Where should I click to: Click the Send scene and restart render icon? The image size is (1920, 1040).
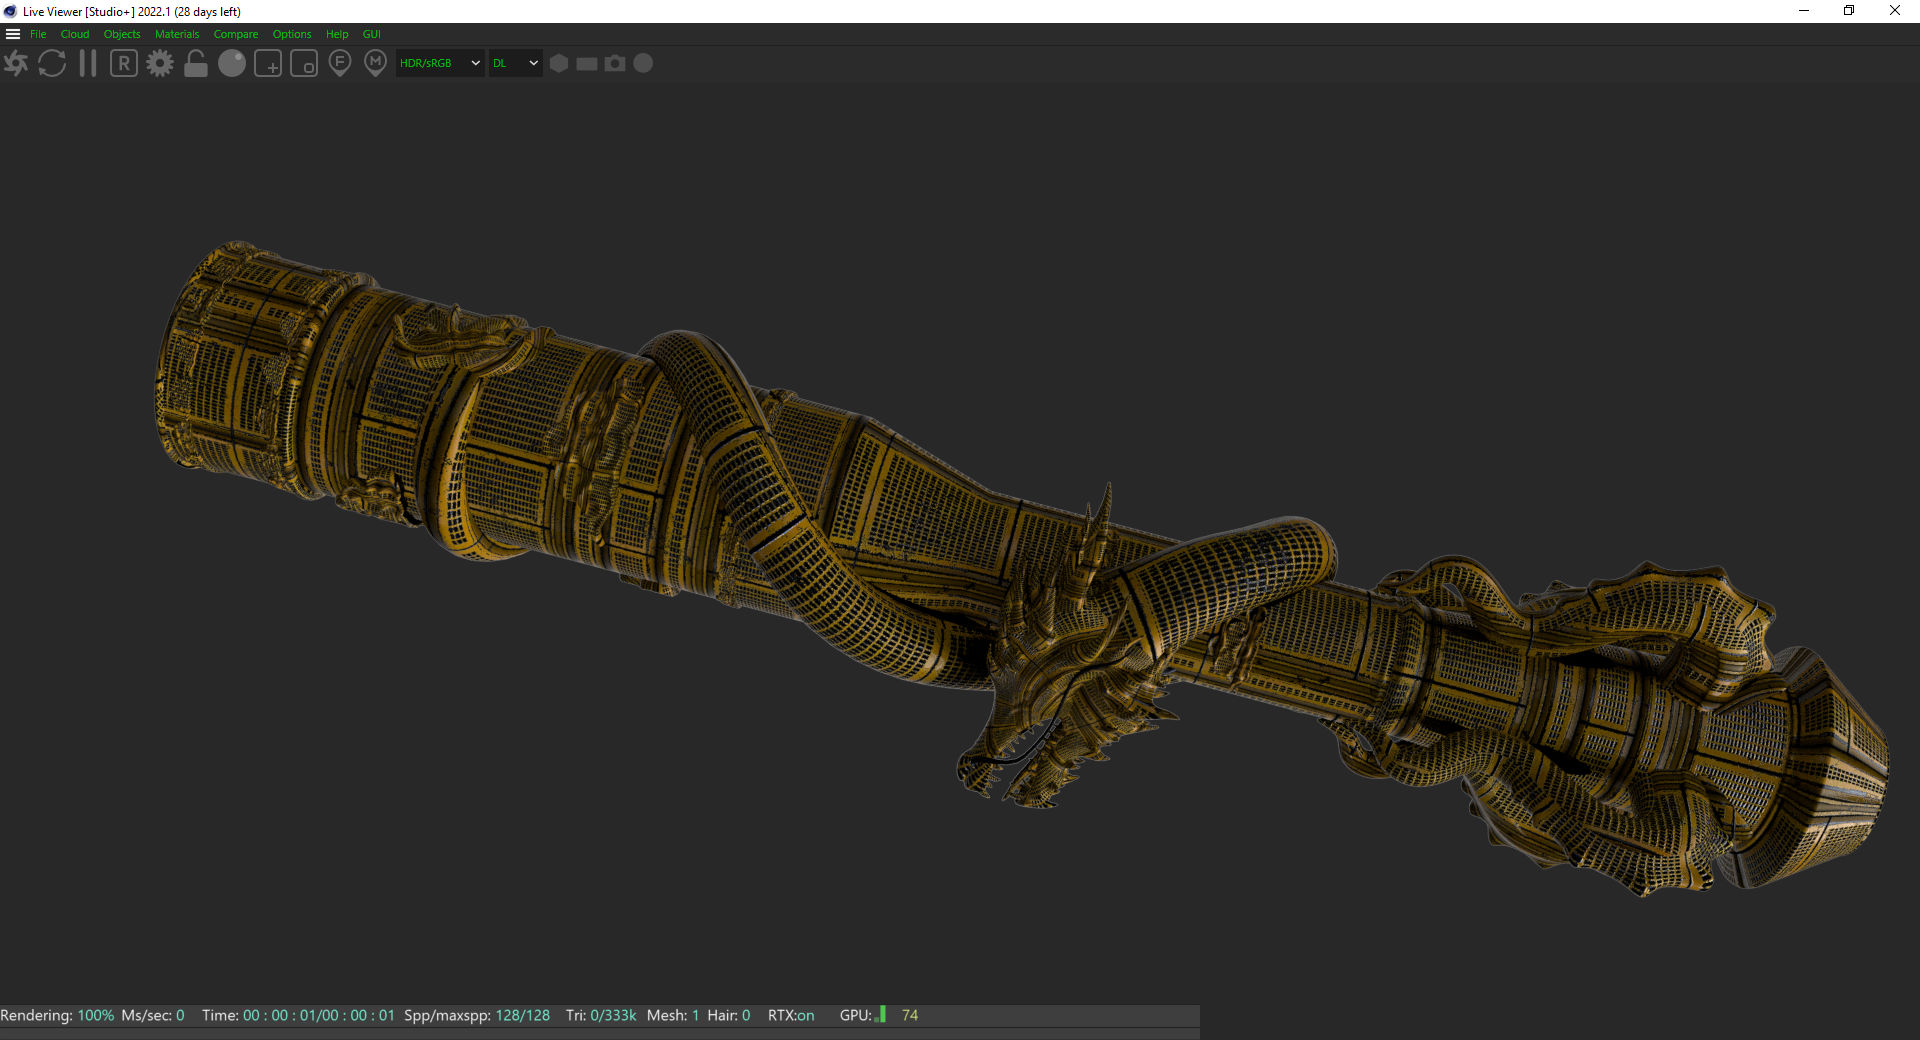tap(16, 63)
